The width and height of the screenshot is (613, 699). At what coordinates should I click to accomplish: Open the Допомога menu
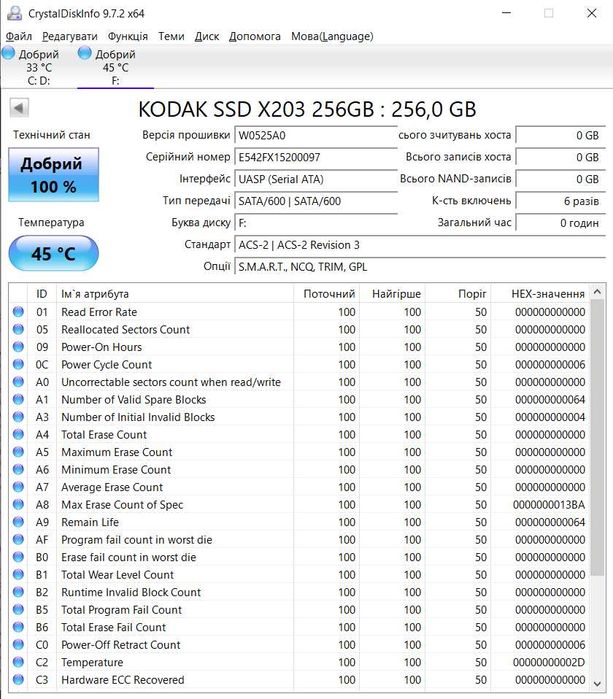pos(255,36)
